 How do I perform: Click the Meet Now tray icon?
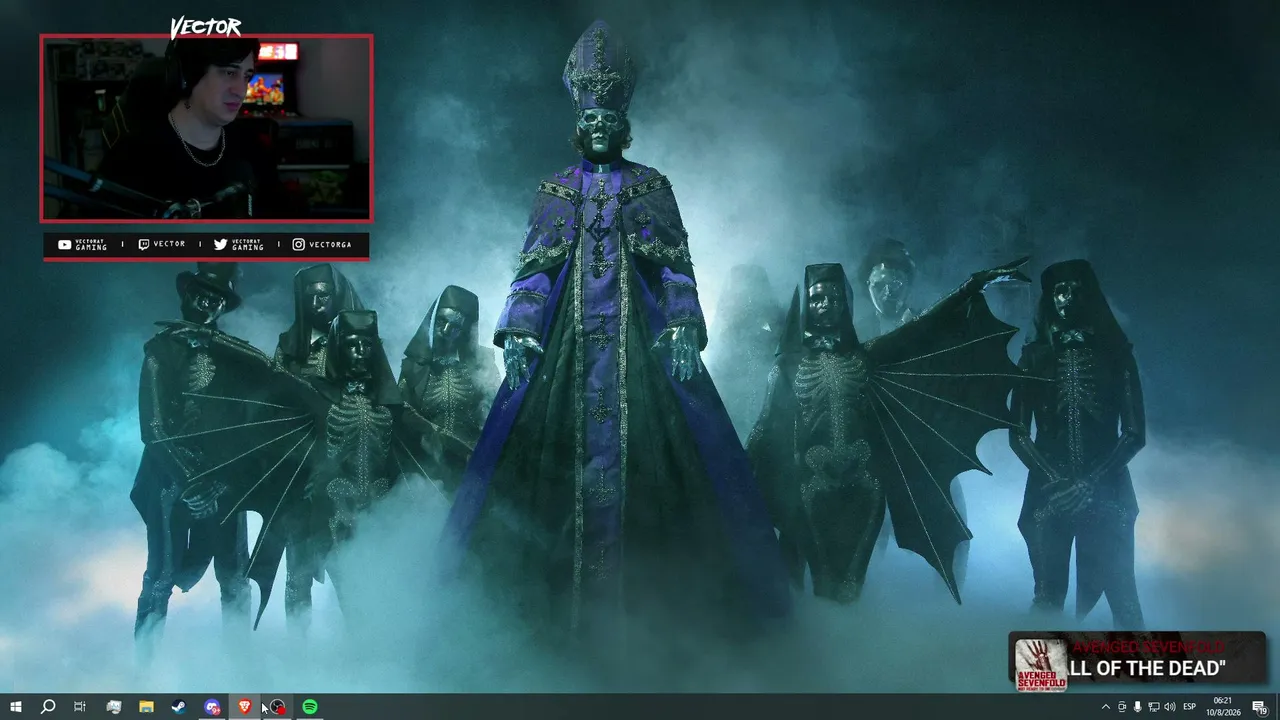click(1122, 707)
